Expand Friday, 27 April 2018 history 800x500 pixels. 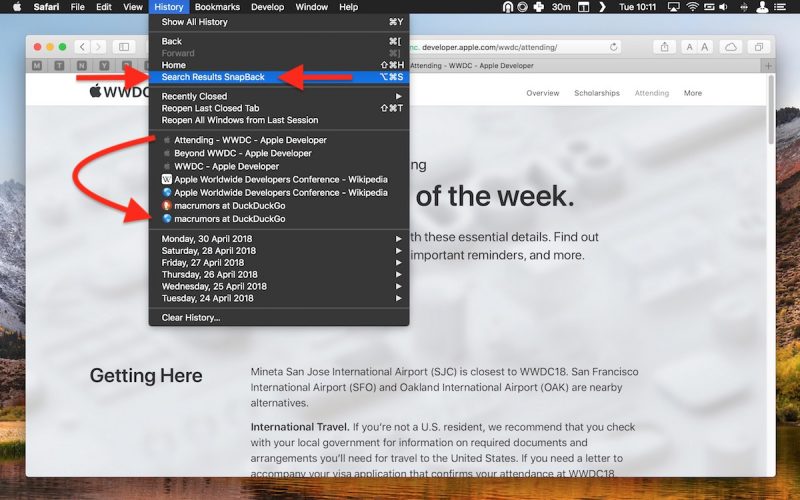[279, 263]
